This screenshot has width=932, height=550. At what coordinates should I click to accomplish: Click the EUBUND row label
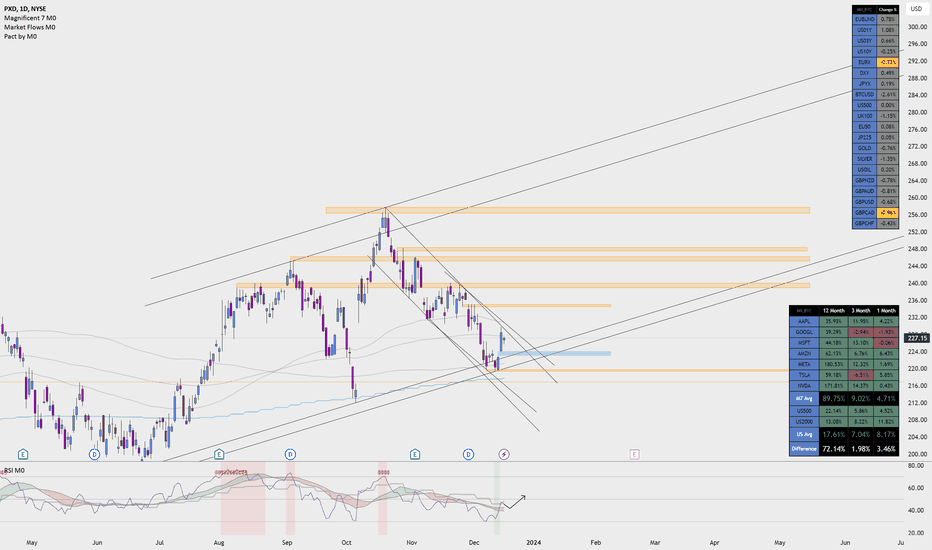pos(864,19)
